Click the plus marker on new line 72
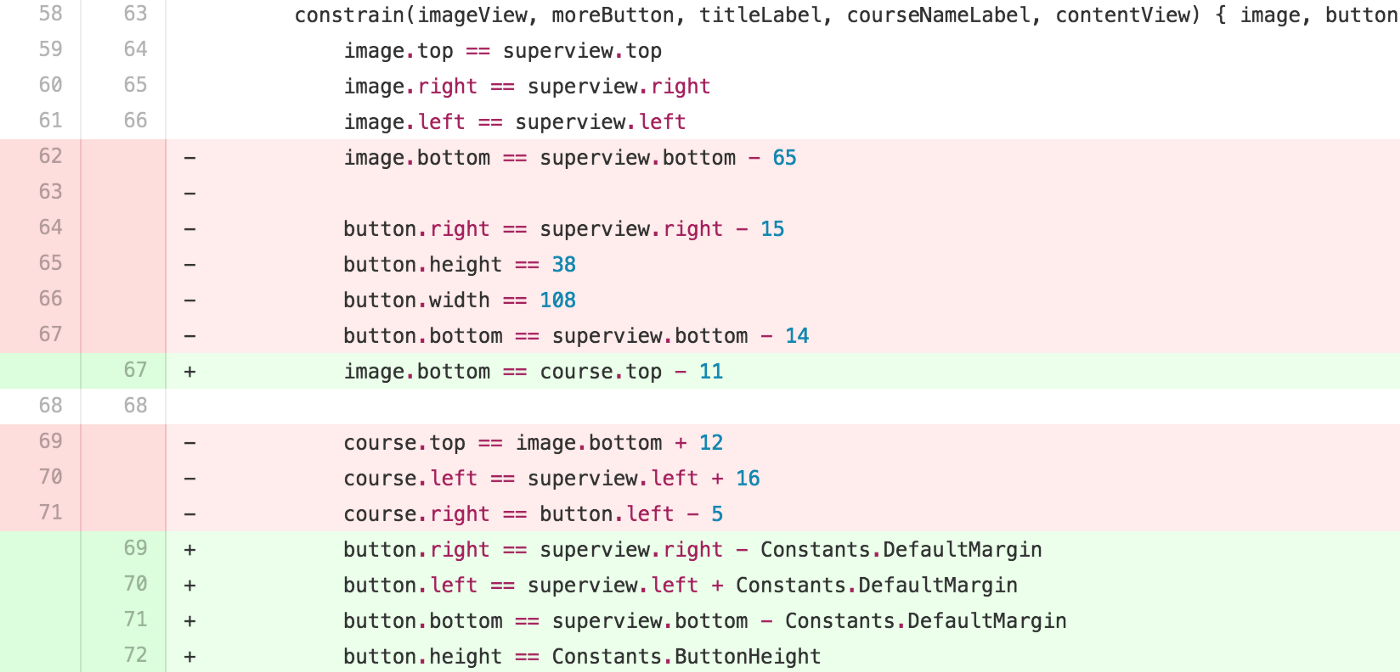Viewport: 1400px width, 672px height. tap(190, 656)
